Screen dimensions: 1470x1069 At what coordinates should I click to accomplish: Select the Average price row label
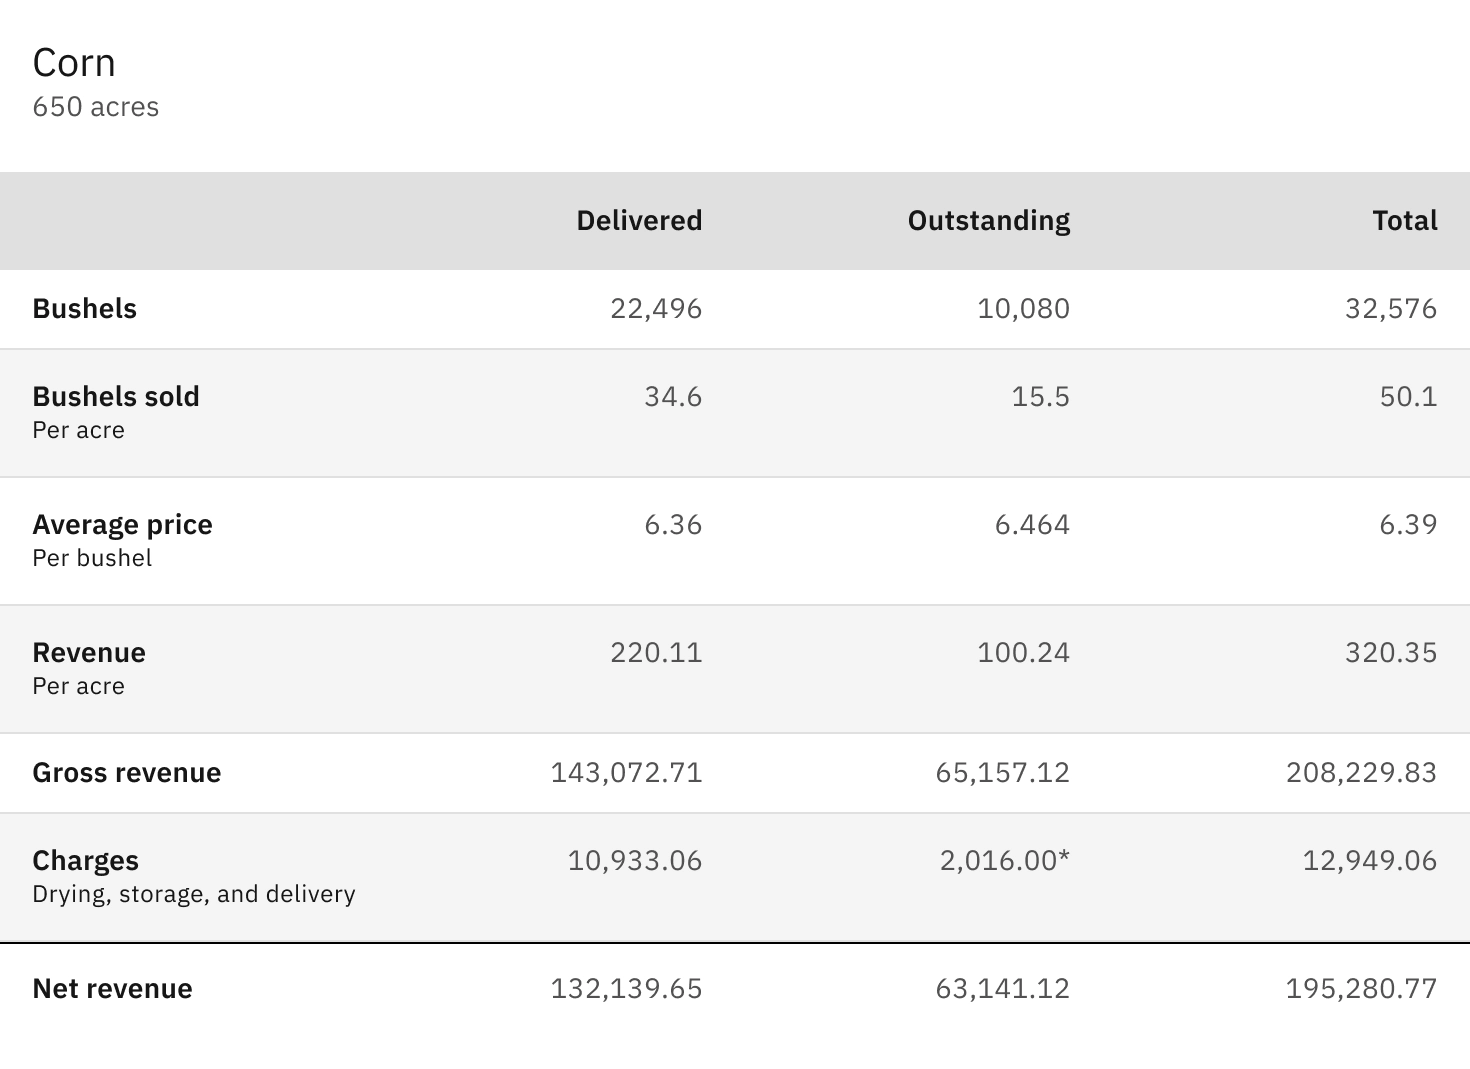[x=122, y=525]
